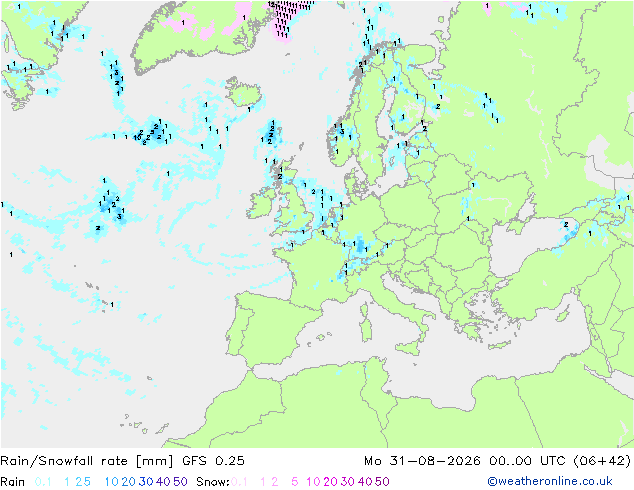Viewport: 634px width, 490px height.
Task: Click on Sardinia island on the map
Action: pos(366,329)
